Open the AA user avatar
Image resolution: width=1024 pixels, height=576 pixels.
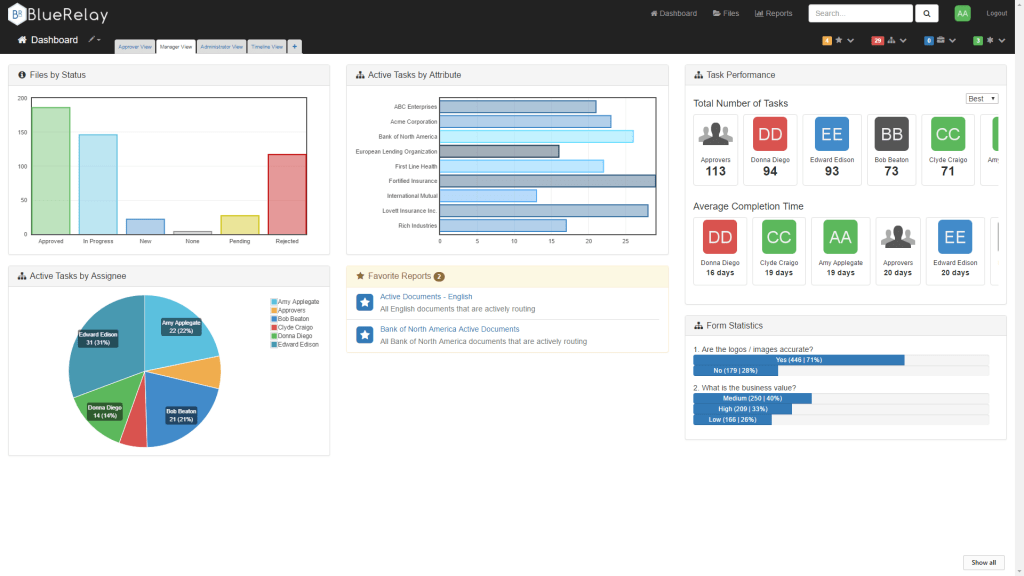click(x=962, y=13)
